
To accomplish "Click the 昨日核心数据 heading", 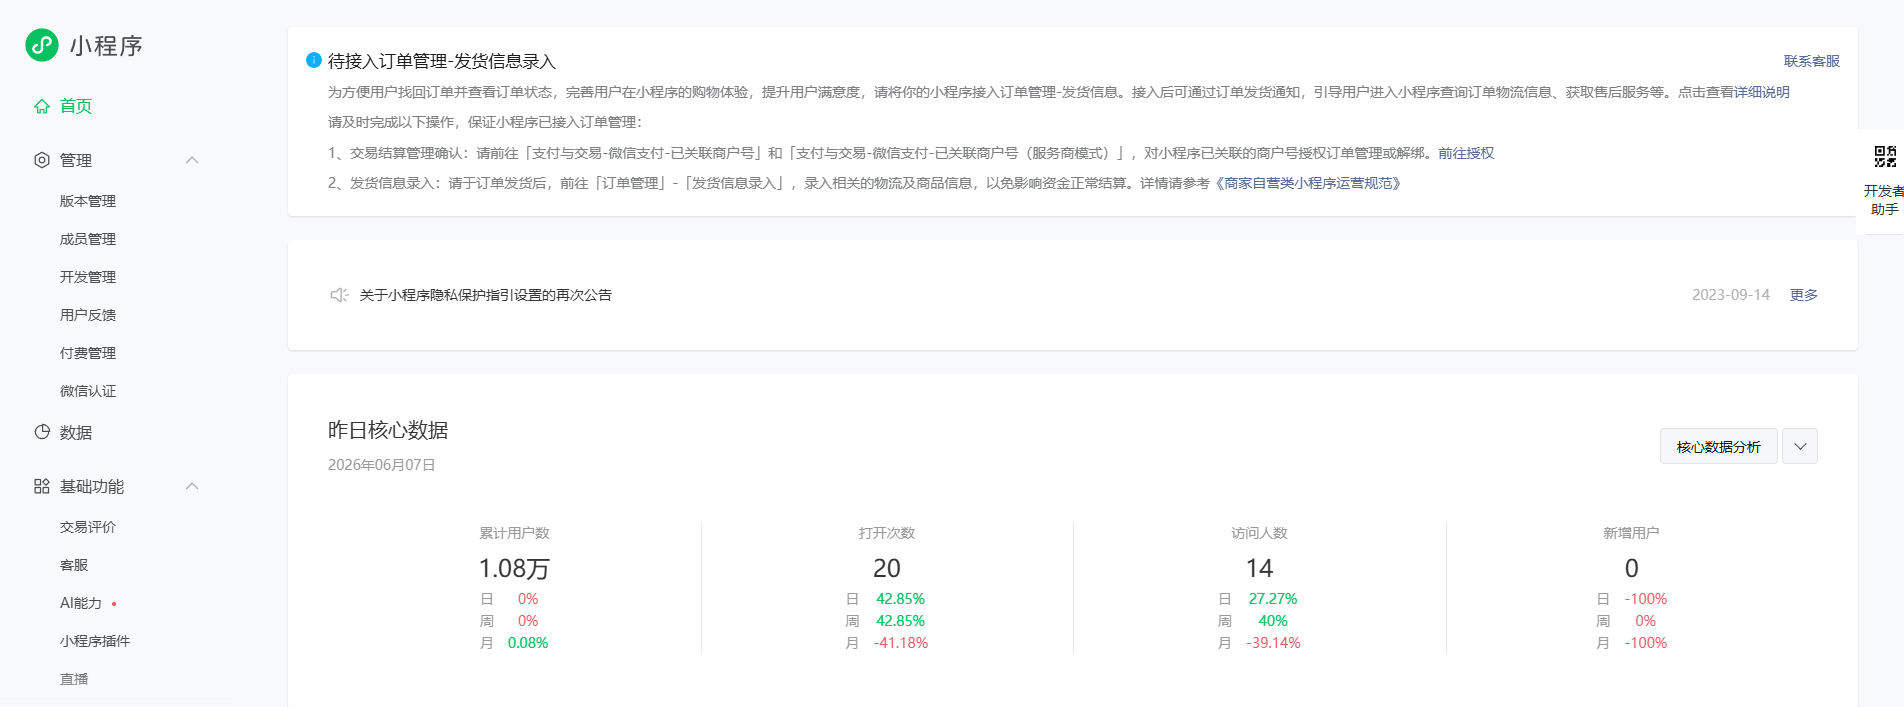I will (x=388, y=430).
